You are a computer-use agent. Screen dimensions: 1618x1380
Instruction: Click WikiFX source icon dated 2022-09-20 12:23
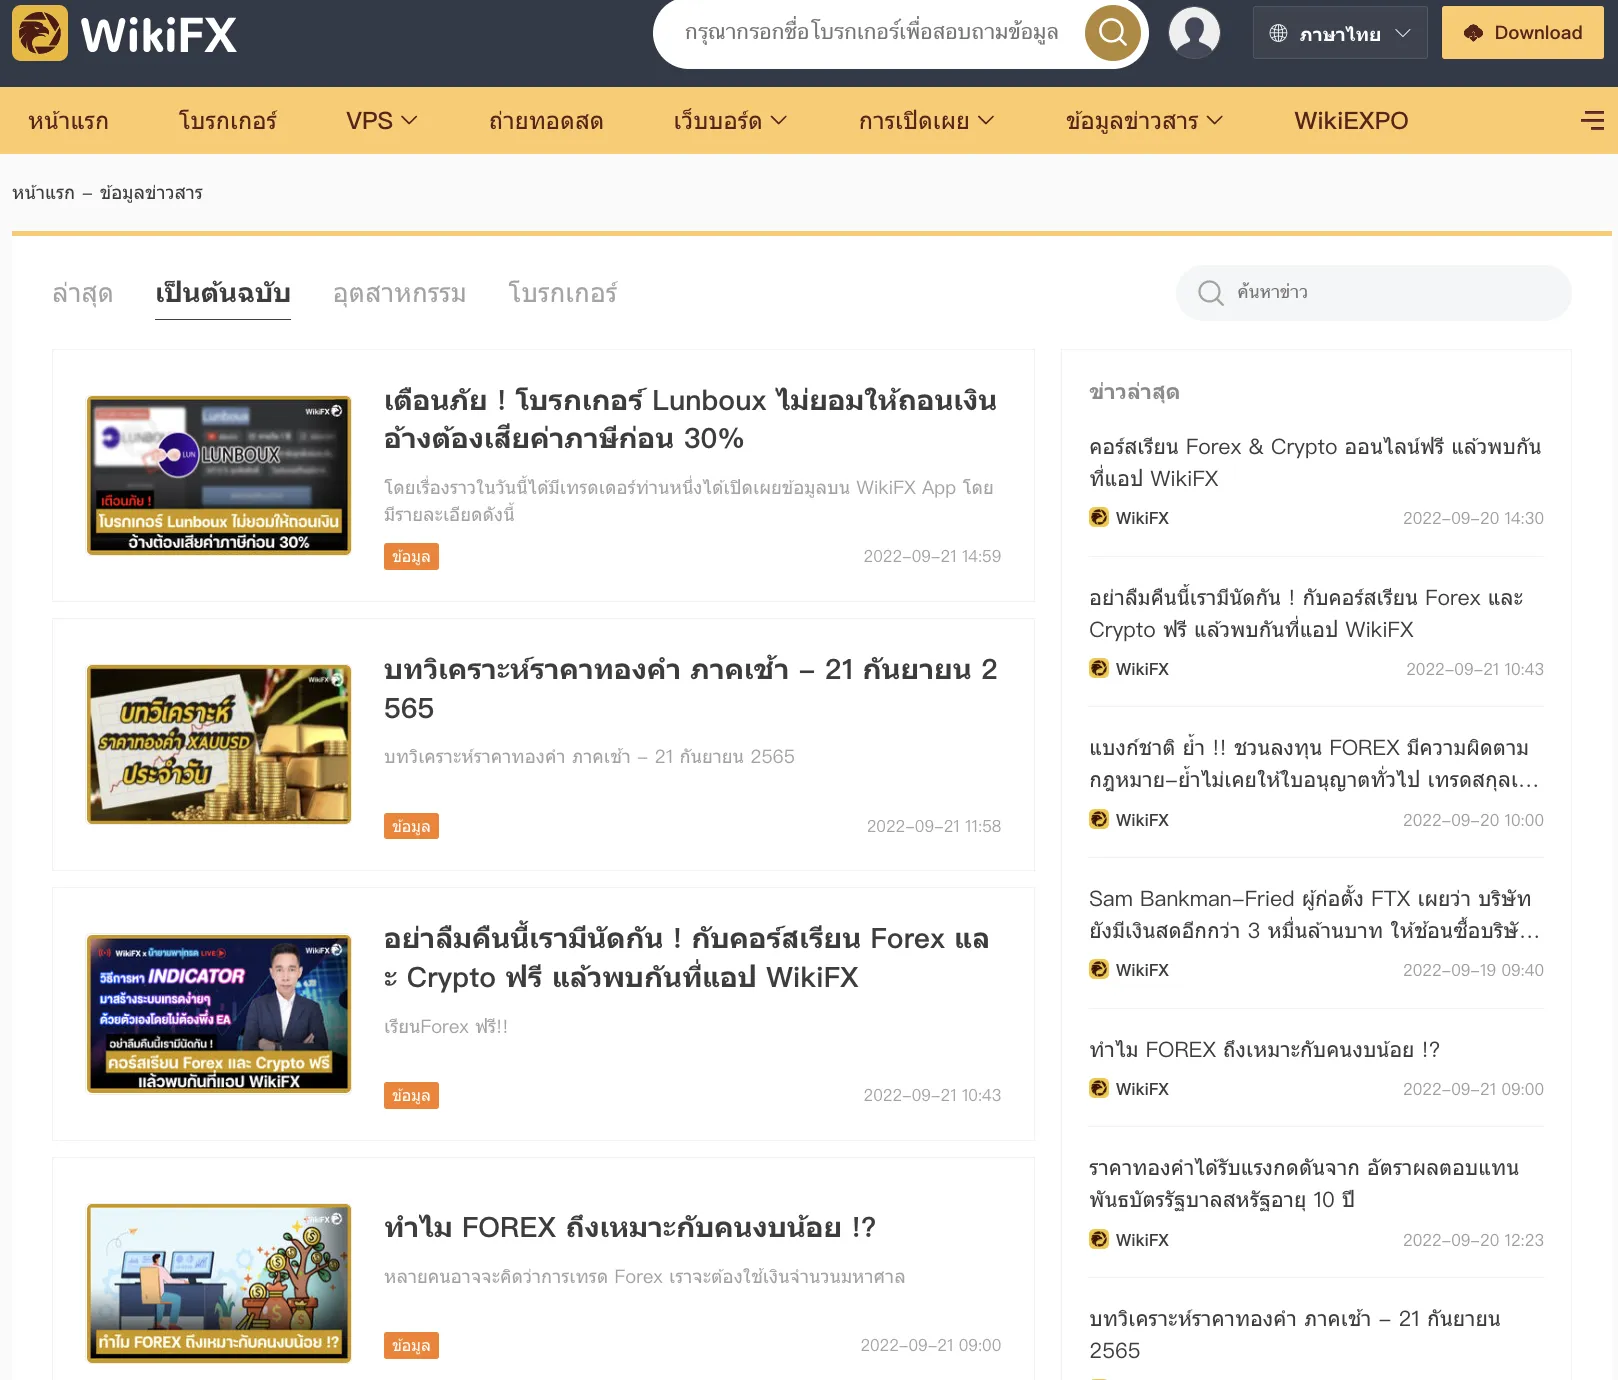(1099, 1240)
